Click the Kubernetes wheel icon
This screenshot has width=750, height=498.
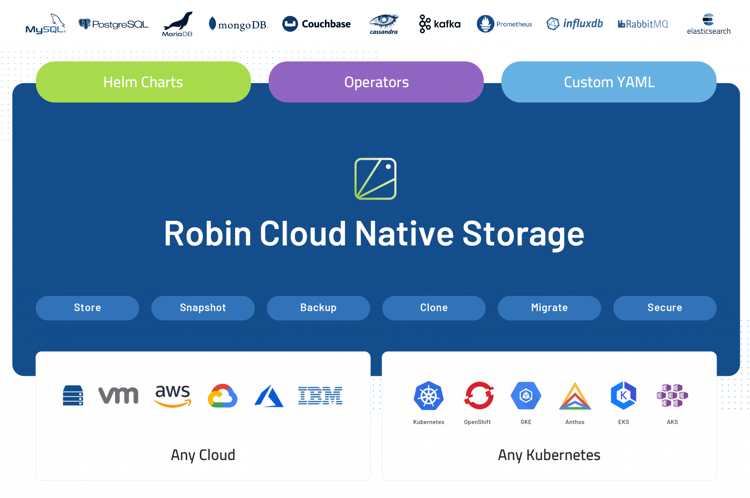pos(429,396)
